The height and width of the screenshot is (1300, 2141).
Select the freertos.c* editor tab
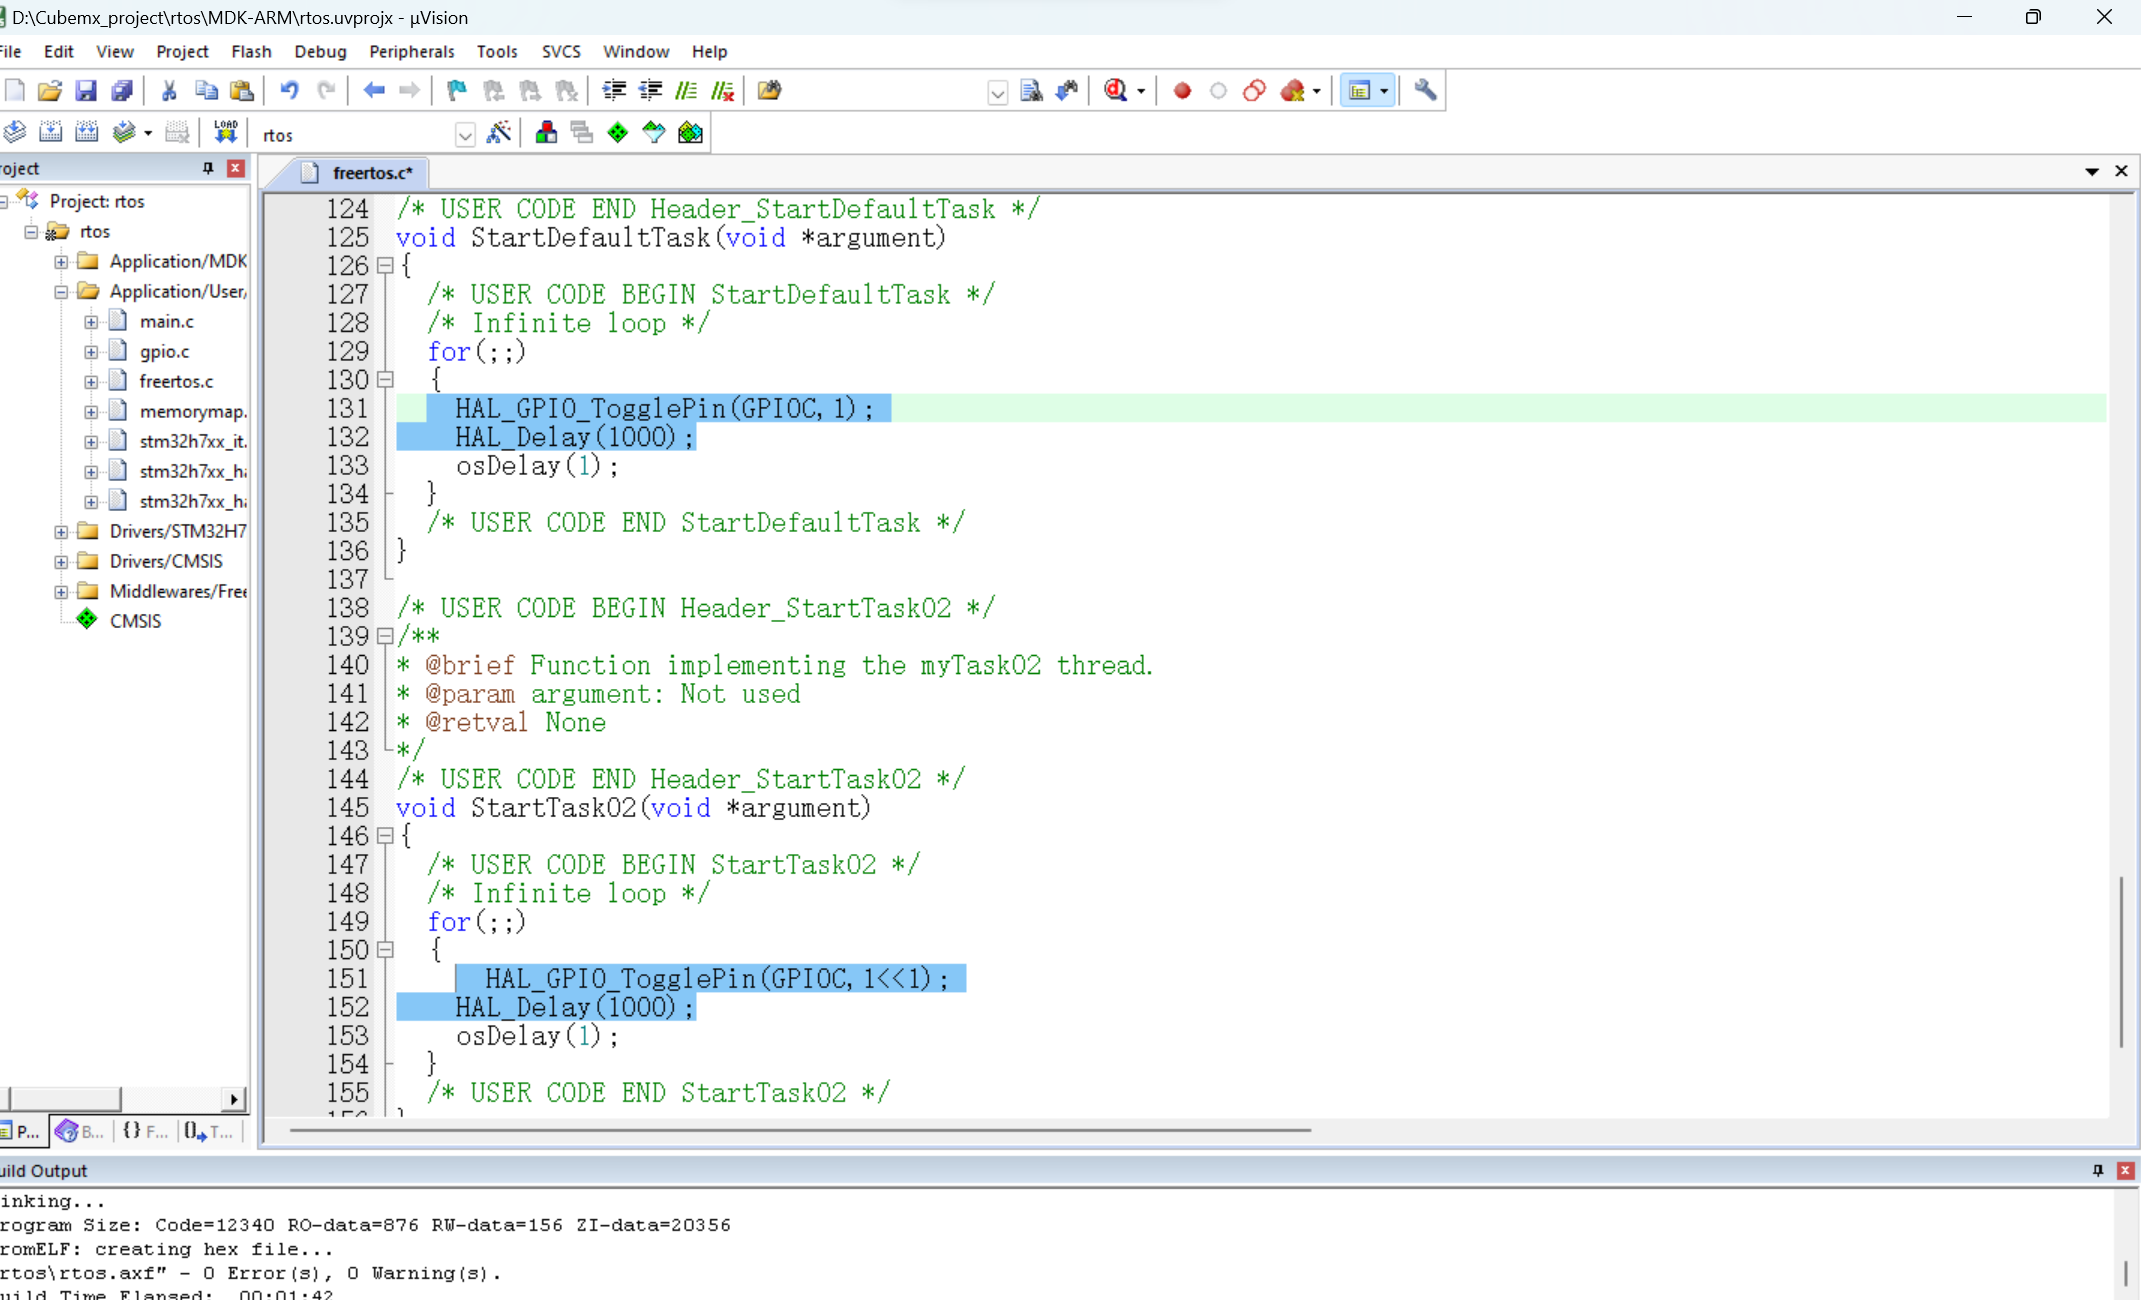click(370, 173)
